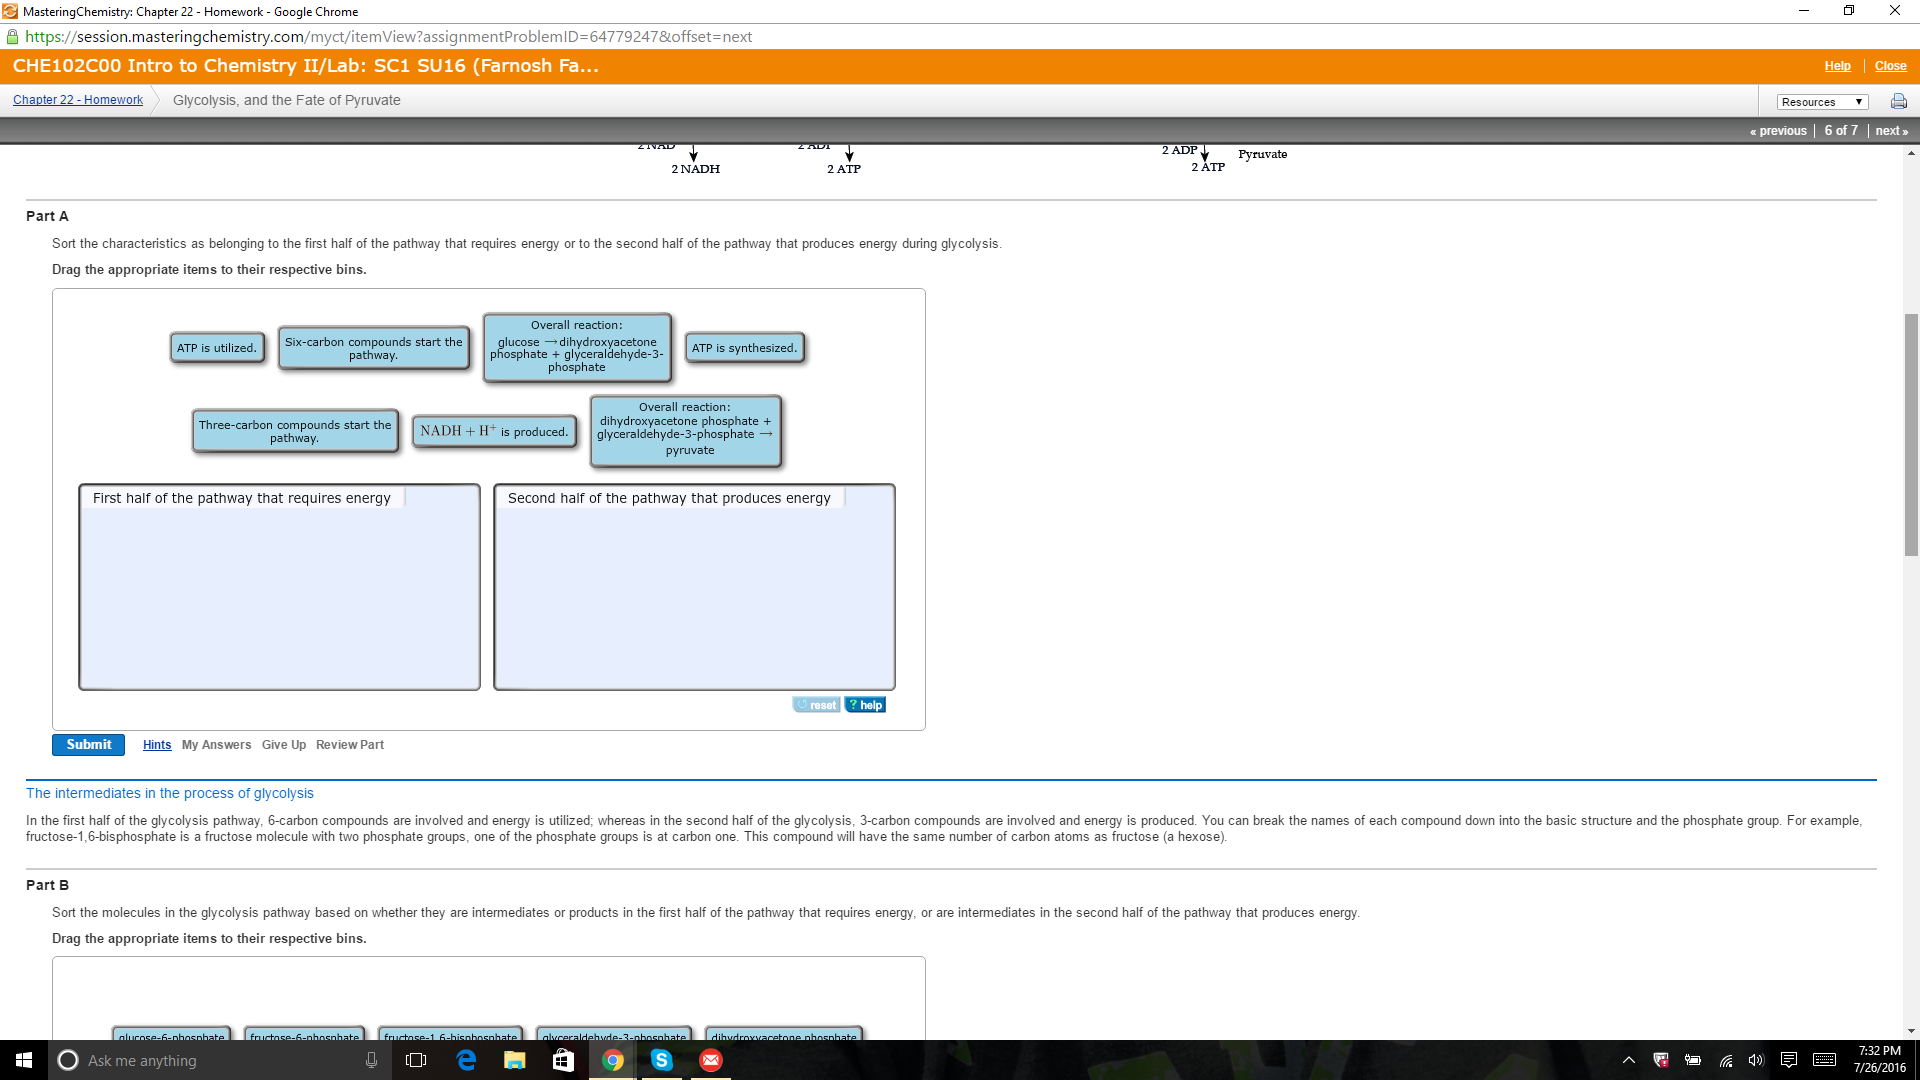This screenshot has width=1920, height=1080.
Task: Open the volume control in the system tray
Action: coord(1756,1062)
